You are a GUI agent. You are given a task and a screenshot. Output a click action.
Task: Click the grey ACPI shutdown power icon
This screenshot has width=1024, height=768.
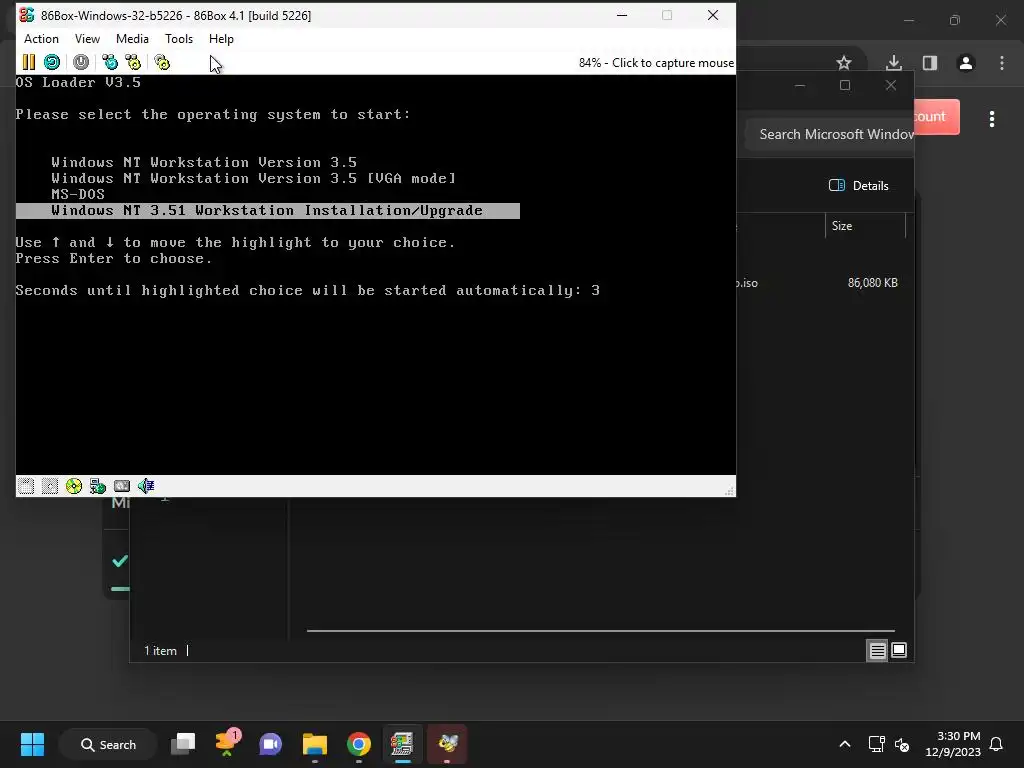(81, 62)
